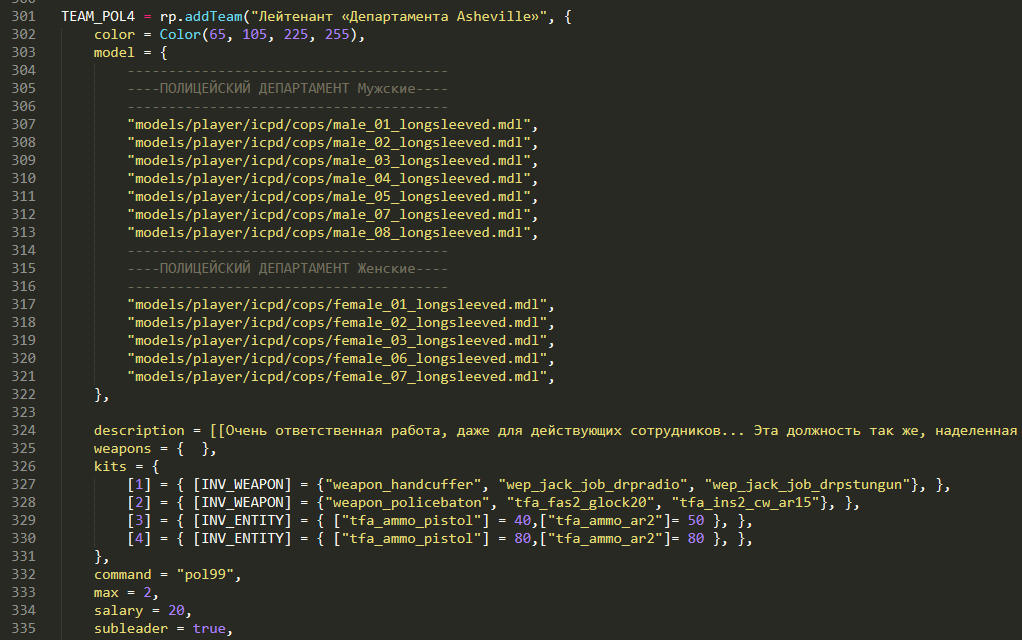Click the closing brace on line 331
The image size is (1022, 640).
[97, 556]
